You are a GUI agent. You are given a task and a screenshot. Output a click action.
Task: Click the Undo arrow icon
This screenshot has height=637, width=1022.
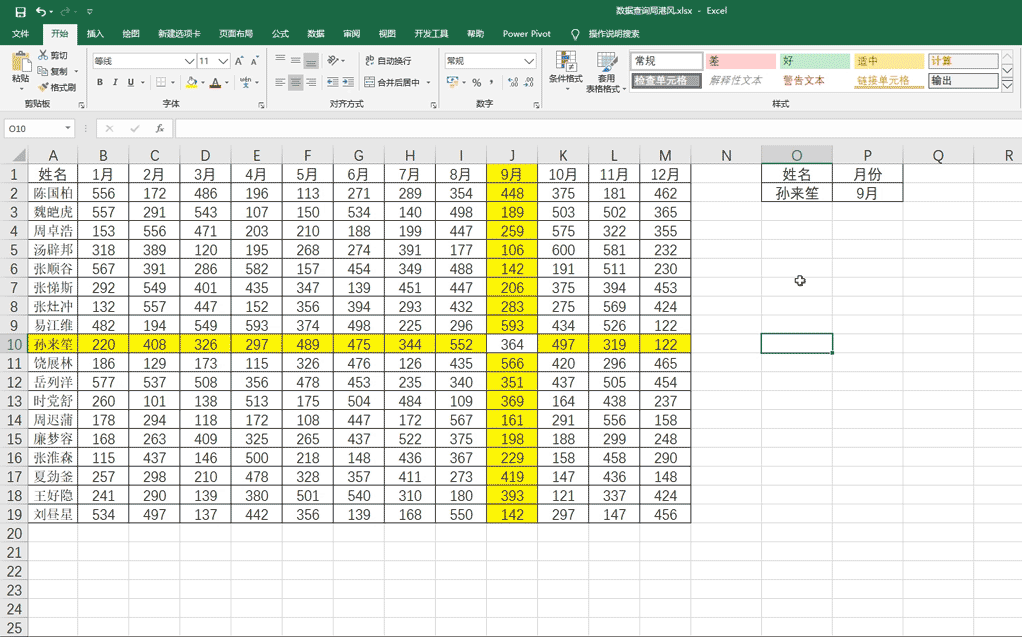pos(41,11)
